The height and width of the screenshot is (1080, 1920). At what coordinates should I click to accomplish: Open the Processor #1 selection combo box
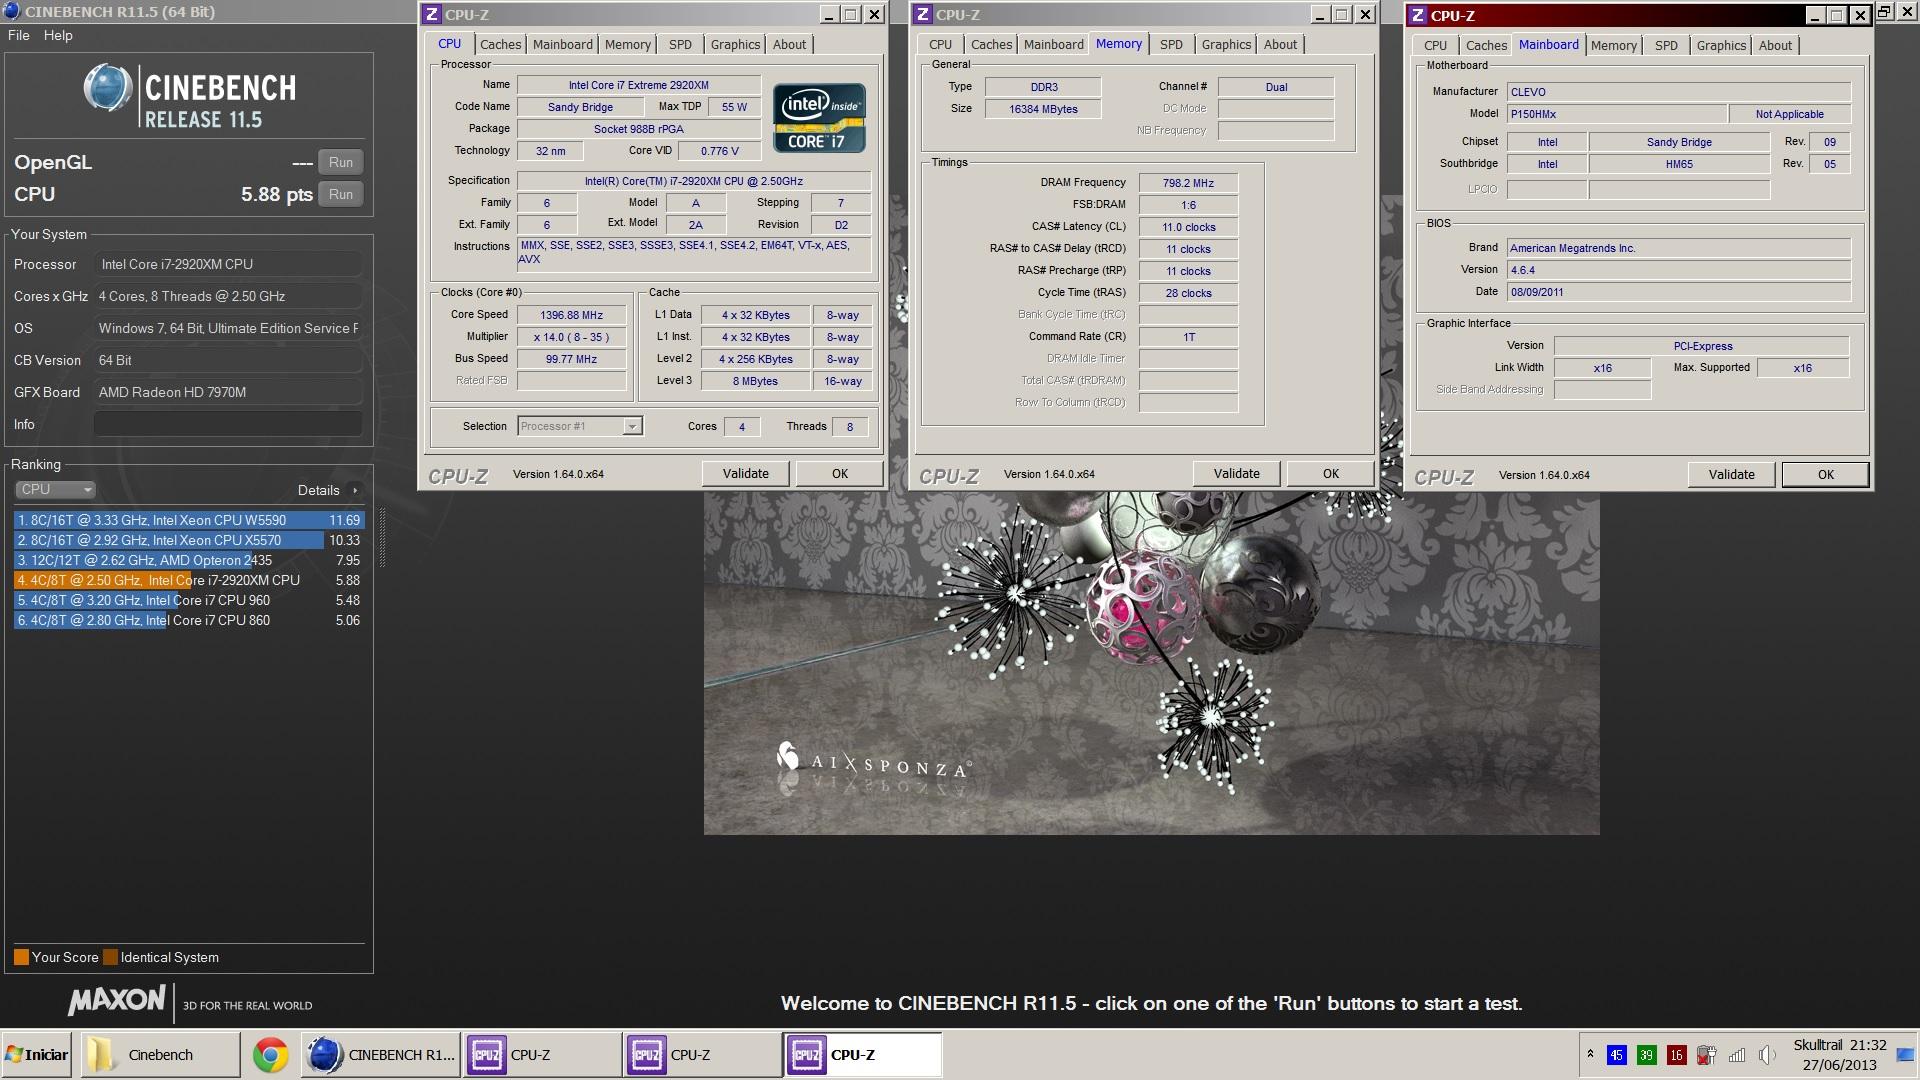coord(580,426)
